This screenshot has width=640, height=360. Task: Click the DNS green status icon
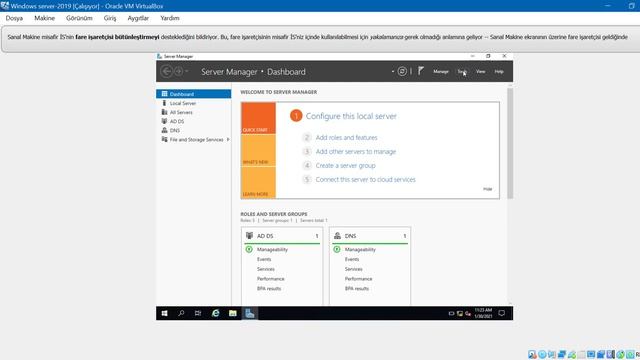click(x=337, y=249)
